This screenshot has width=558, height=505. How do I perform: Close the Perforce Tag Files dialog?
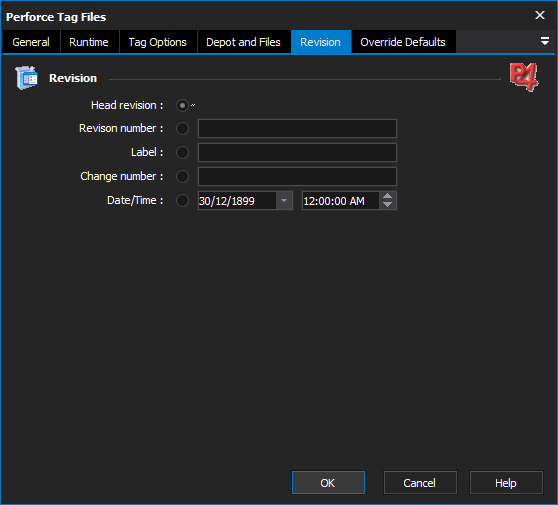coord(540,15)
